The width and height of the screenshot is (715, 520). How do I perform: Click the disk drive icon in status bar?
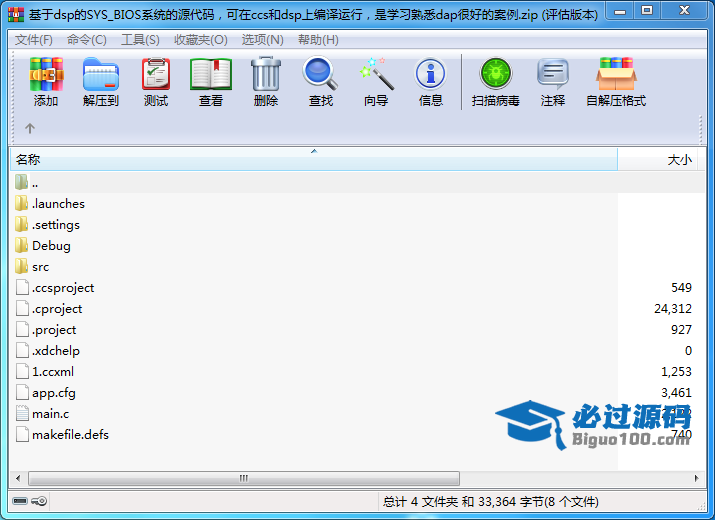pyautogui.click(x=20, y=501)
